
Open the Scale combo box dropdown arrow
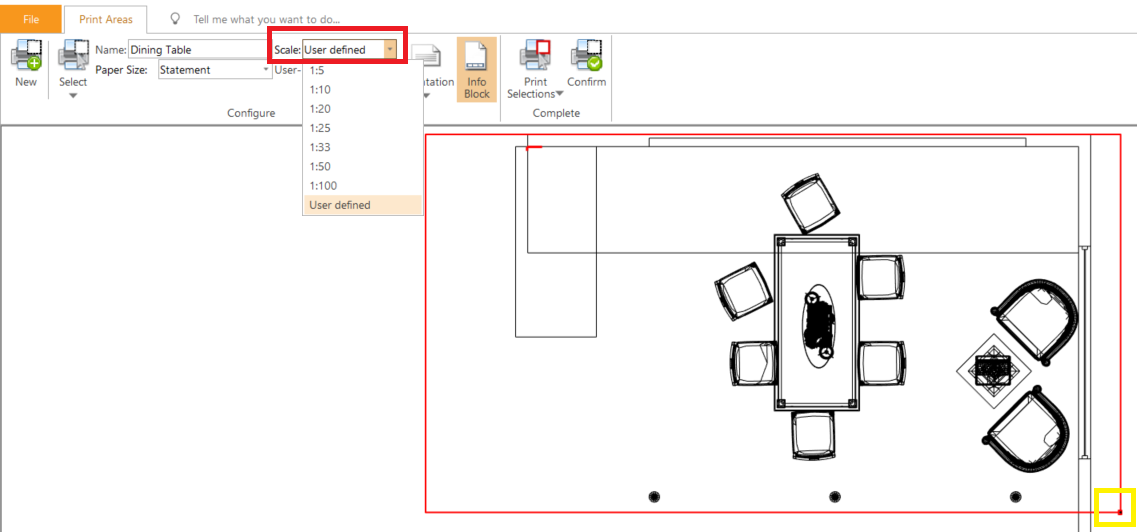click(x=390, y=50)
